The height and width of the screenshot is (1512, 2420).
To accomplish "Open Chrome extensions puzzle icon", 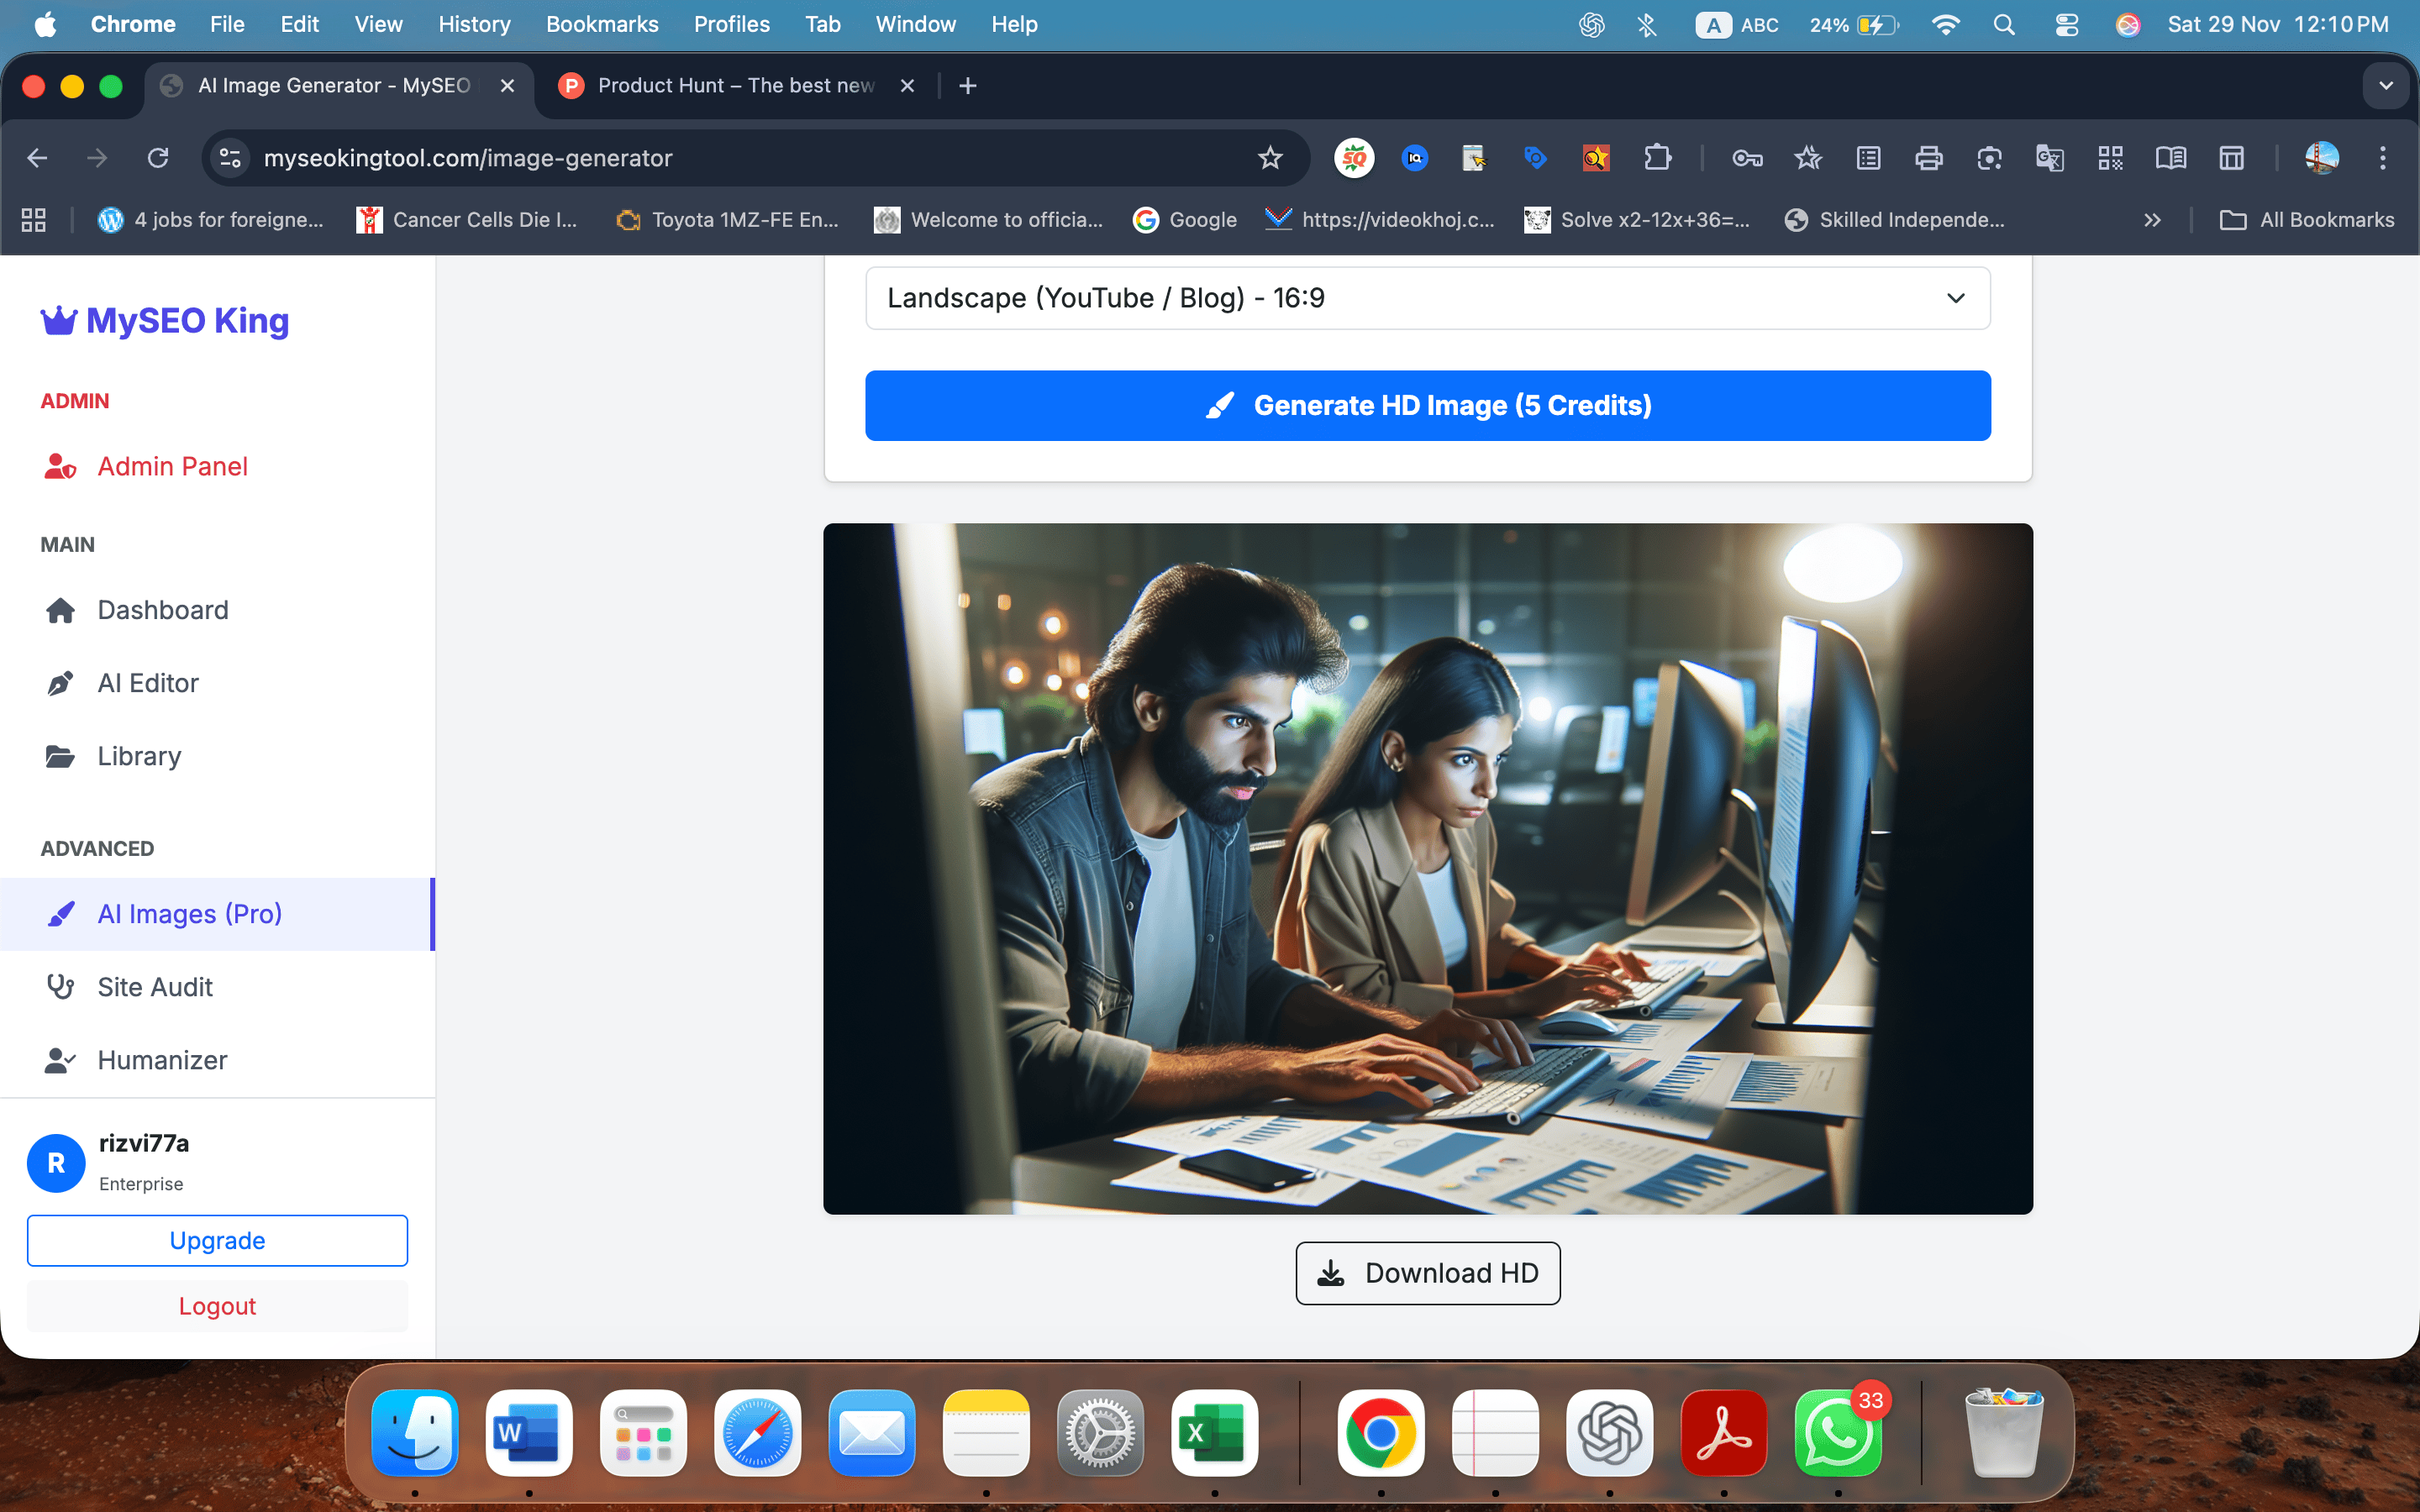I will (x=1657, y=158).
